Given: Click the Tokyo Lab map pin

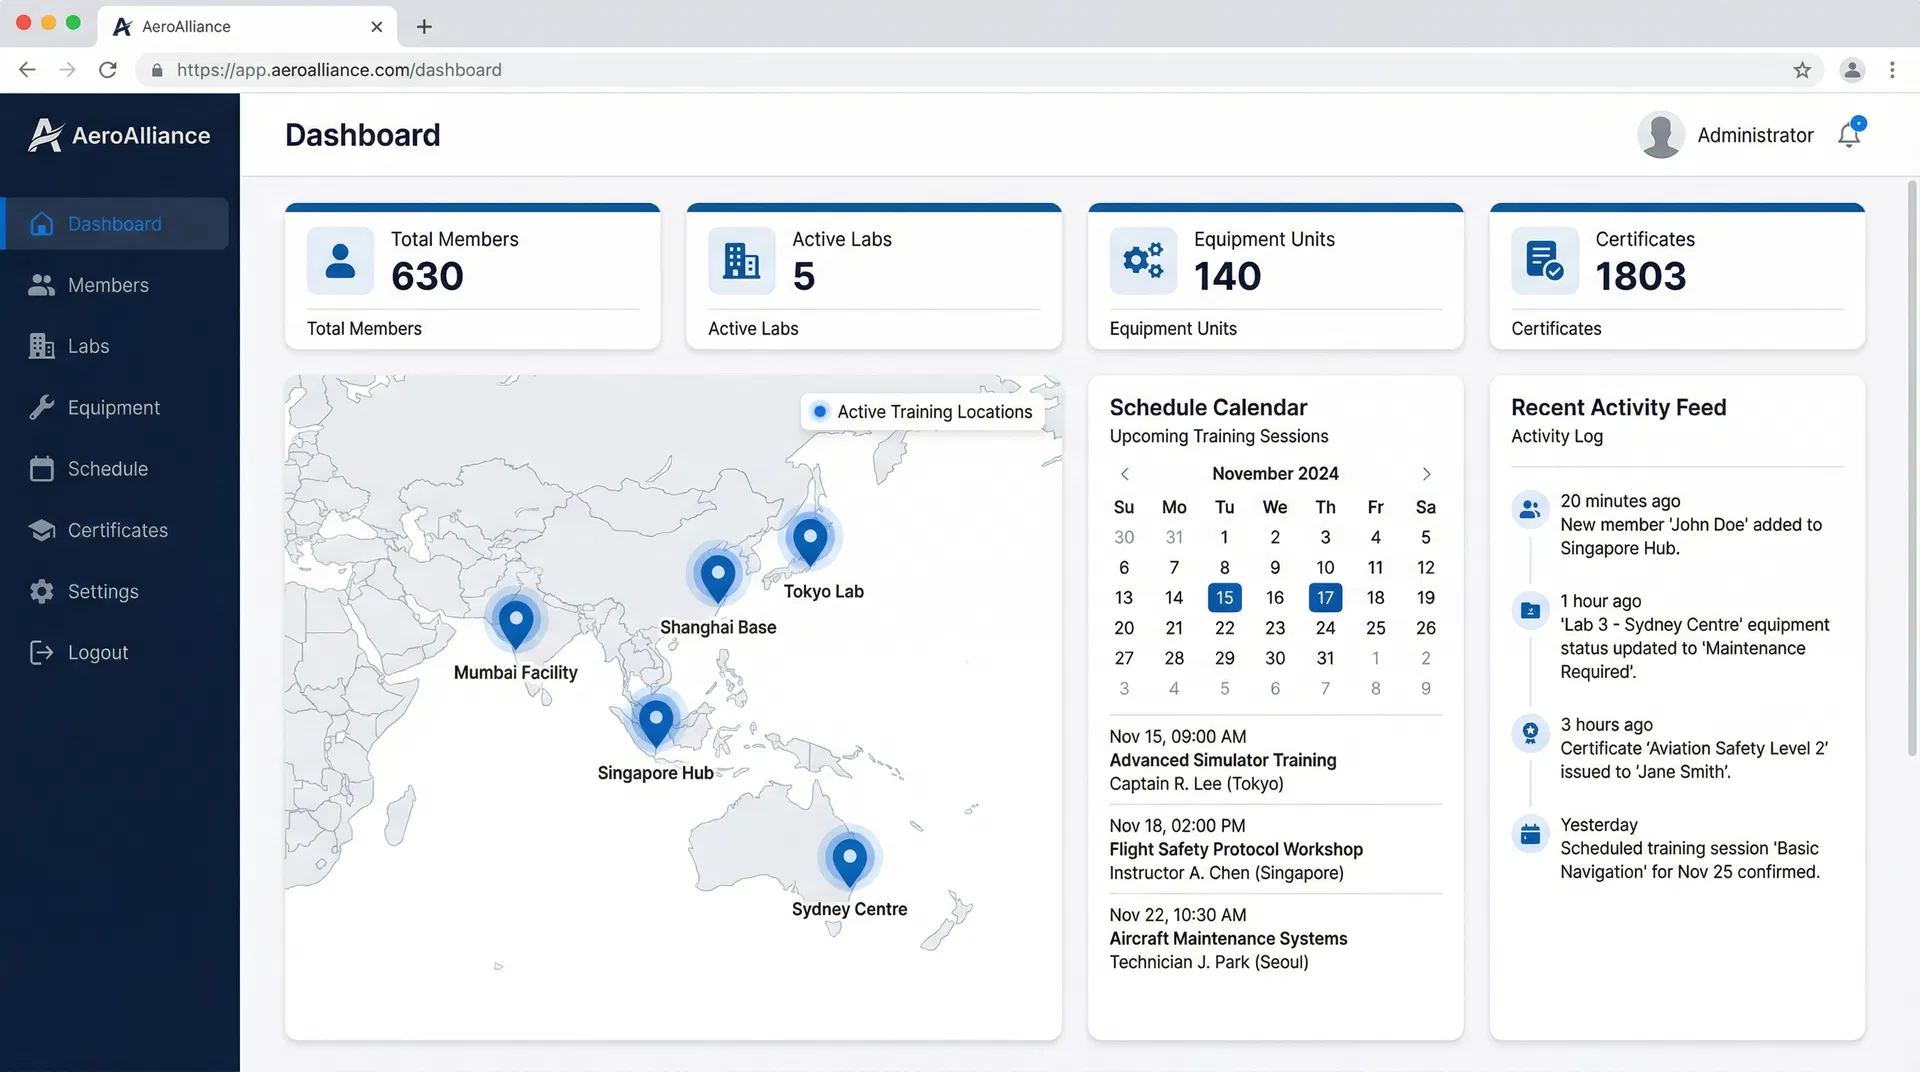Looking at the screenshot, I should 809,541.
